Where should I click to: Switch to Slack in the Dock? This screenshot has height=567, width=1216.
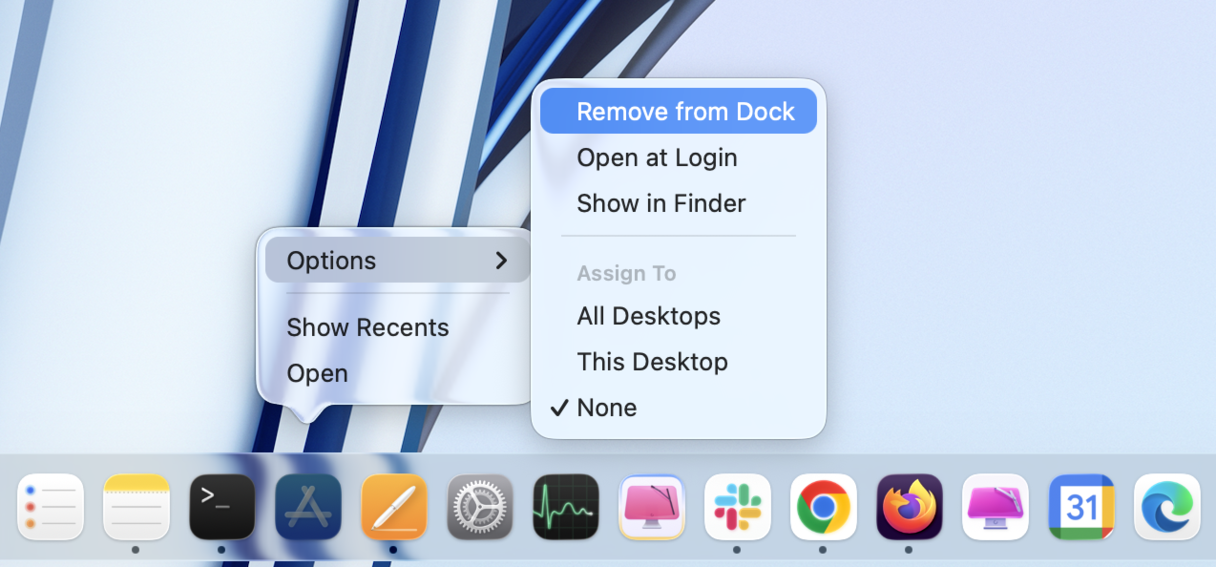pyautogui.click(x=738, y=507)
